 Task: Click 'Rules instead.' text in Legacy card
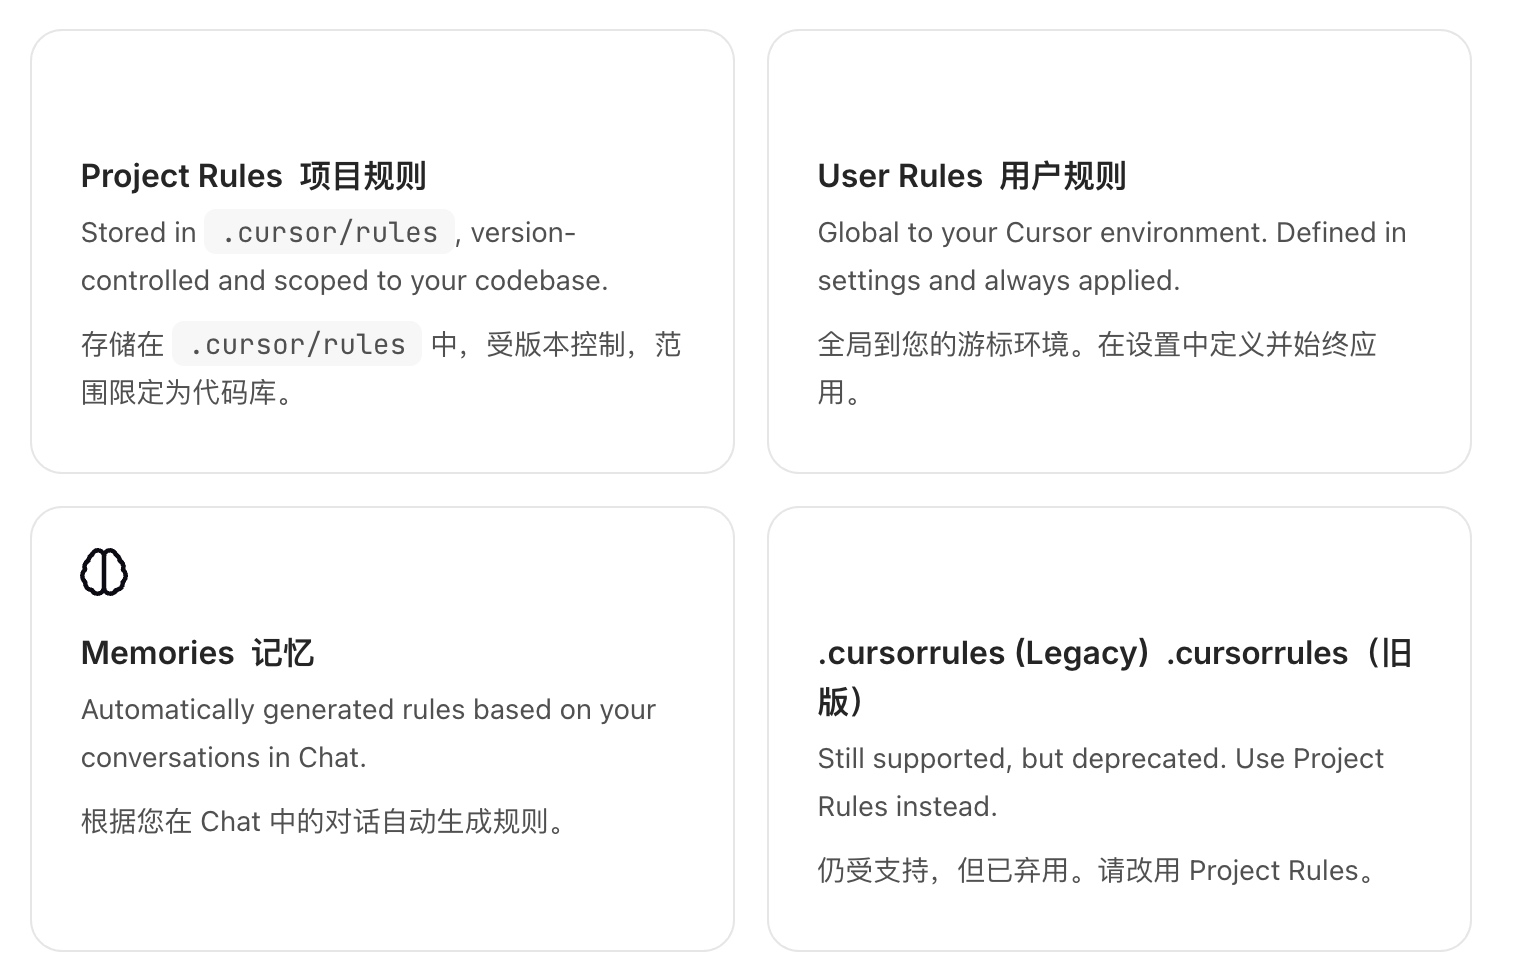click(x=907, y=806)
